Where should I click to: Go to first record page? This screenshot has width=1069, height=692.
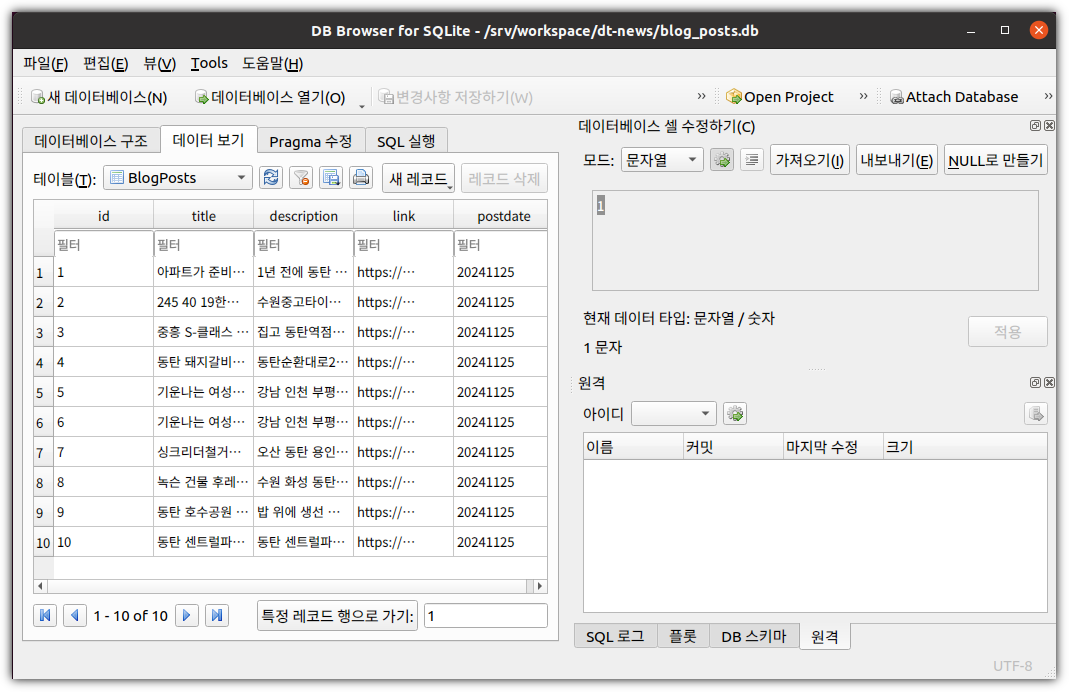pos(45,616)
